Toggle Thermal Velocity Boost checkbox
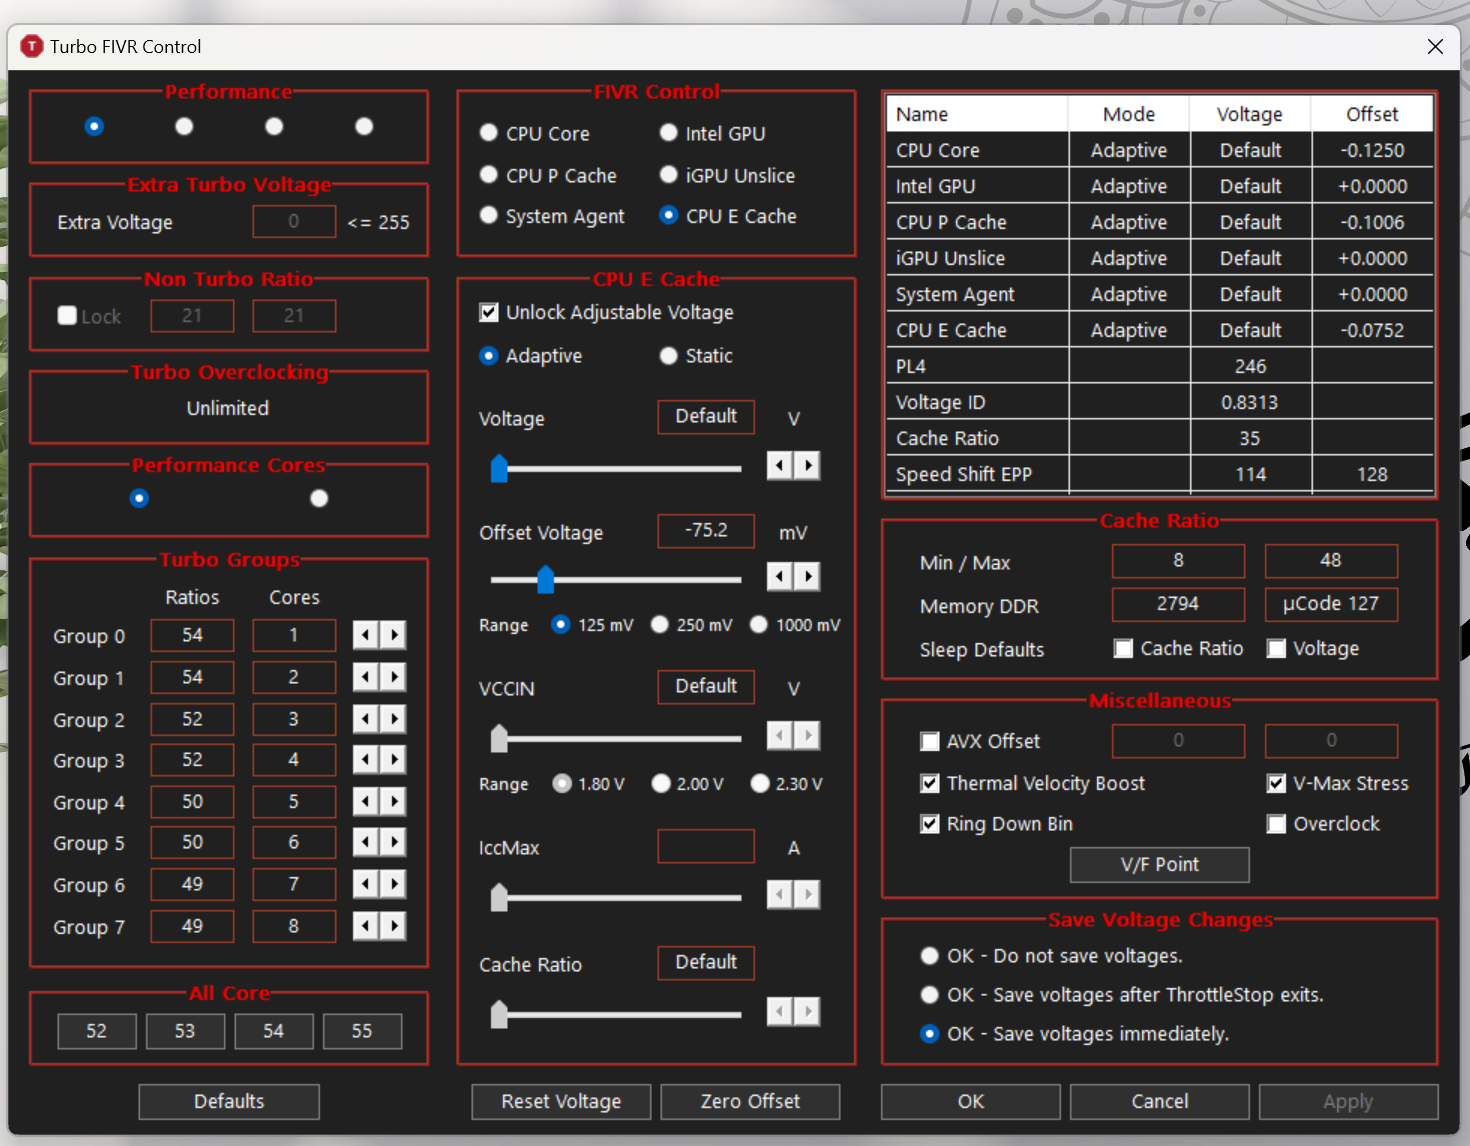 [930, 783]
